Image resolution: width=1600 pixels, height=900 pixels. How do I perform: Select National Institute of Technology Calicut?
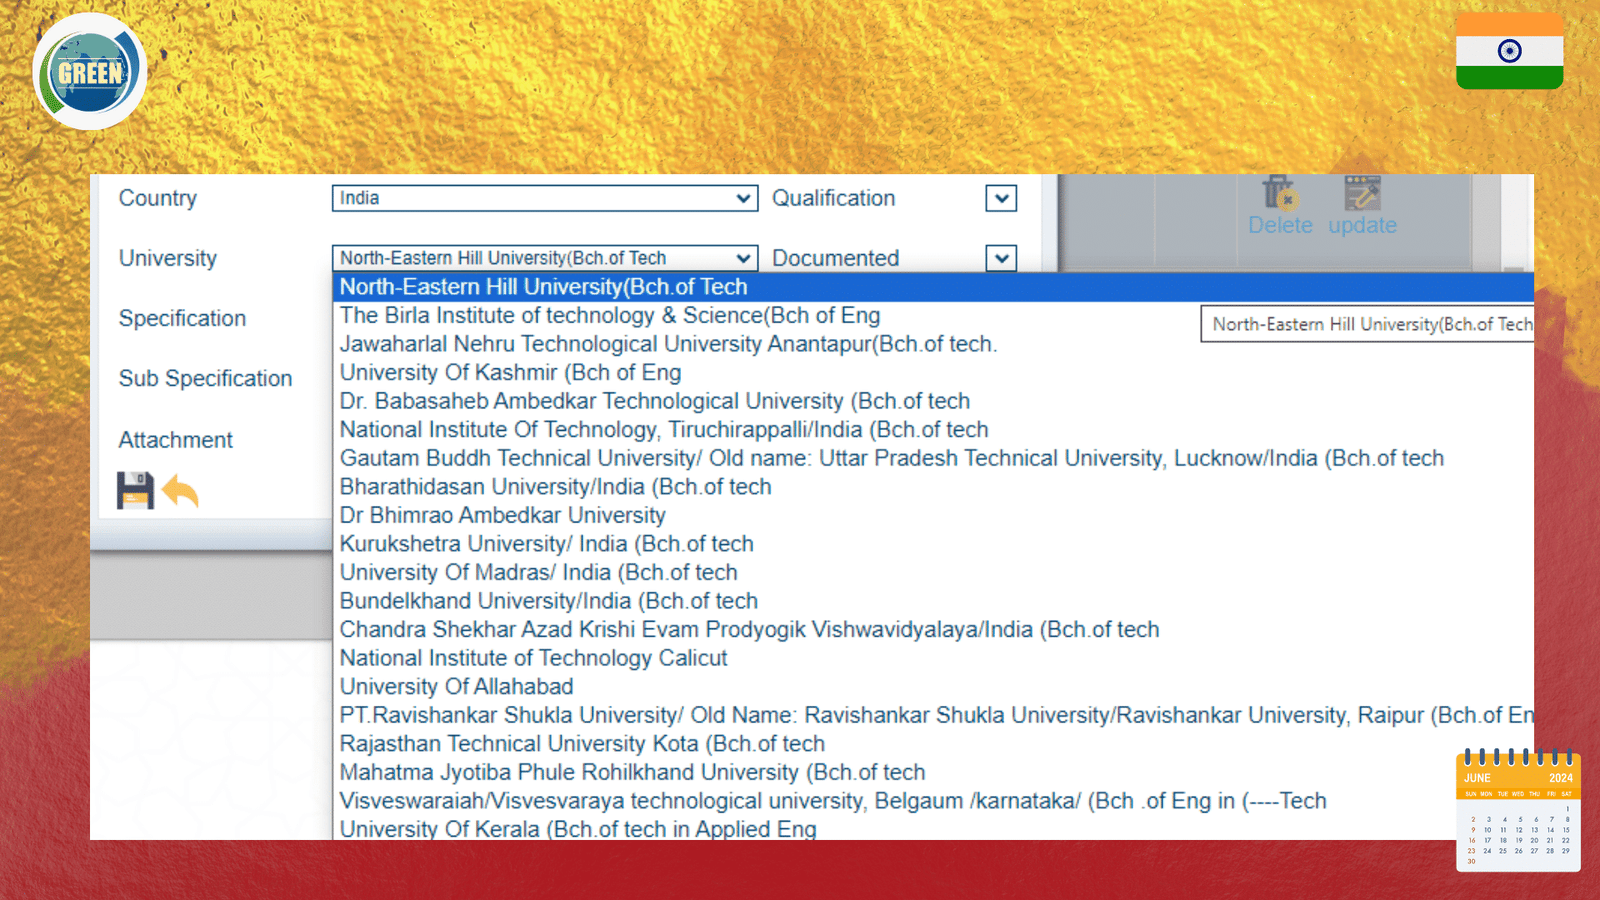[x=533, y=658]
